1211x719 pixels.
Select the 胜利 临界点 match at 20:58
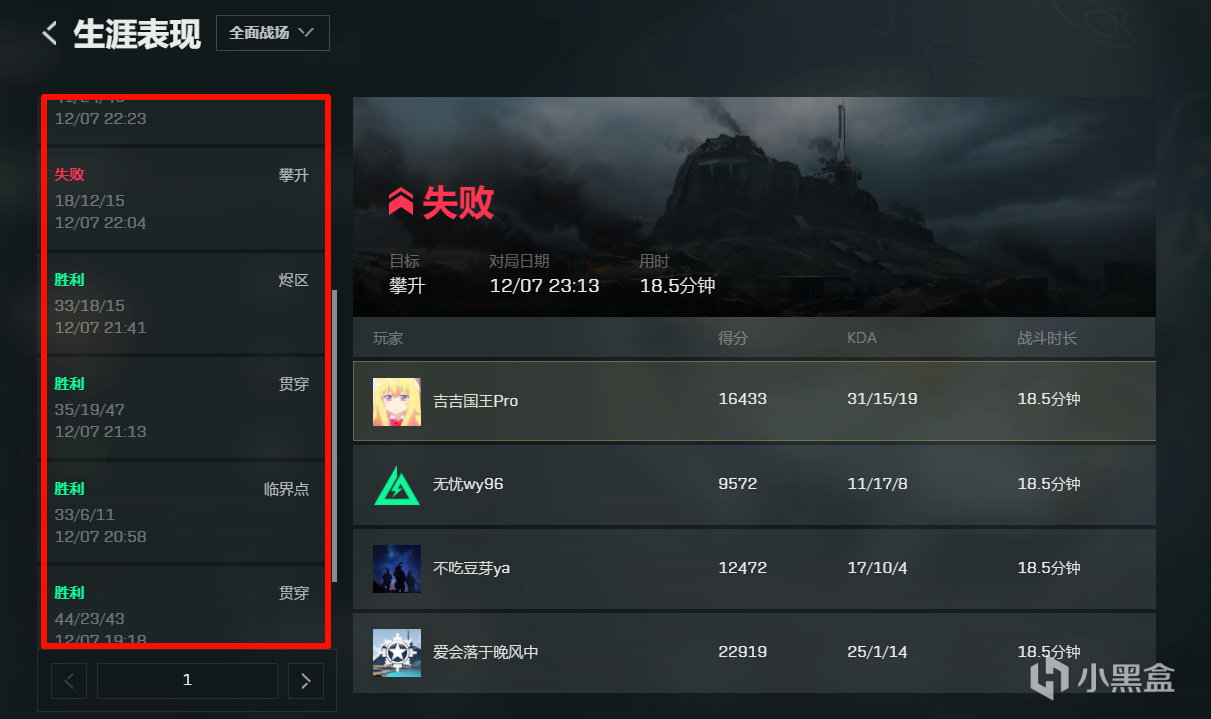[x=185, y=512]
